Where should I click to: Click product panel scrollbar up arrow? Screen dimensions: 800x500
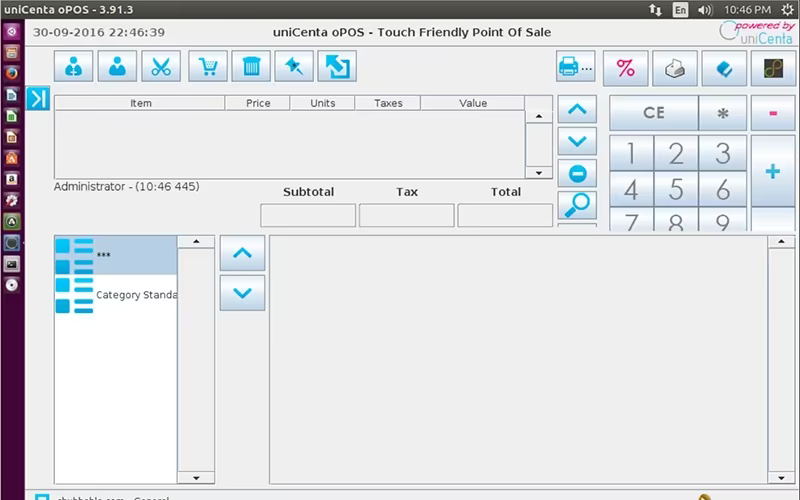click(x=781, y=241)
